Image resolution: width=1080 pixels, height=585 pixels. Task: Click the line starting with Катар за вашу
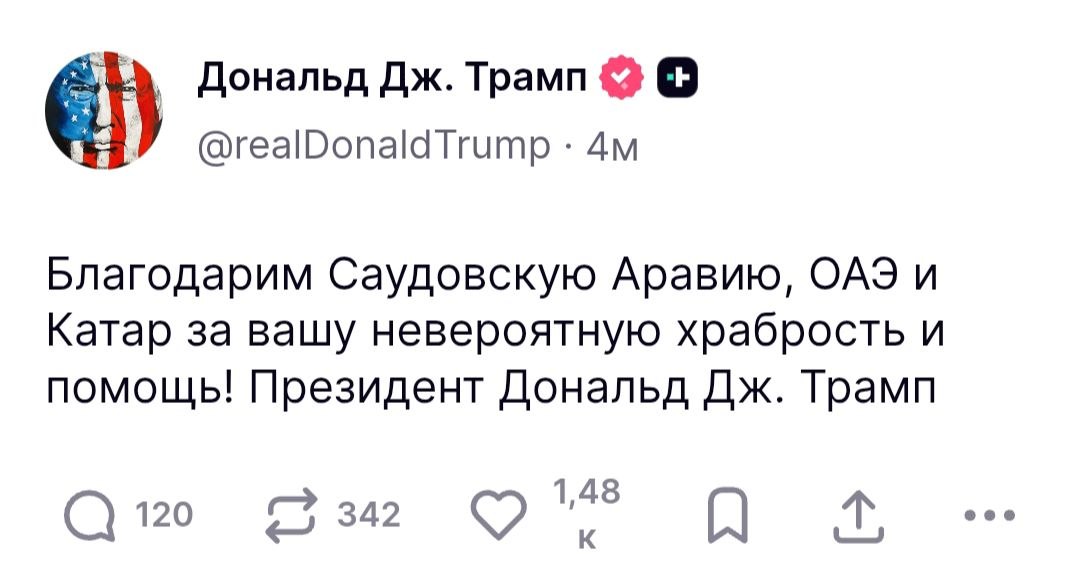493,329
